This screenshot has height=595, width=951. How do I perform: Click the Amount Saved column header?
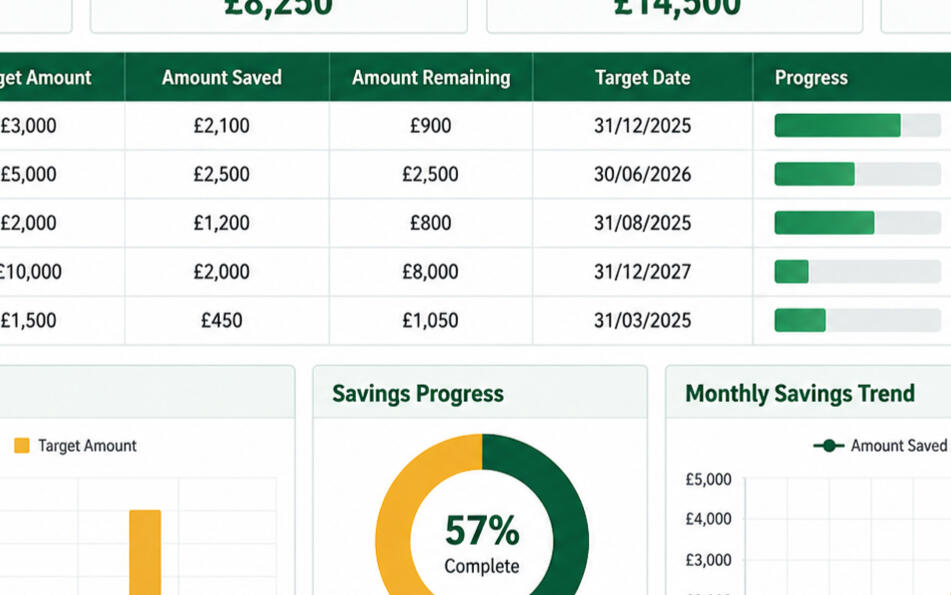[x=222, y=78]
